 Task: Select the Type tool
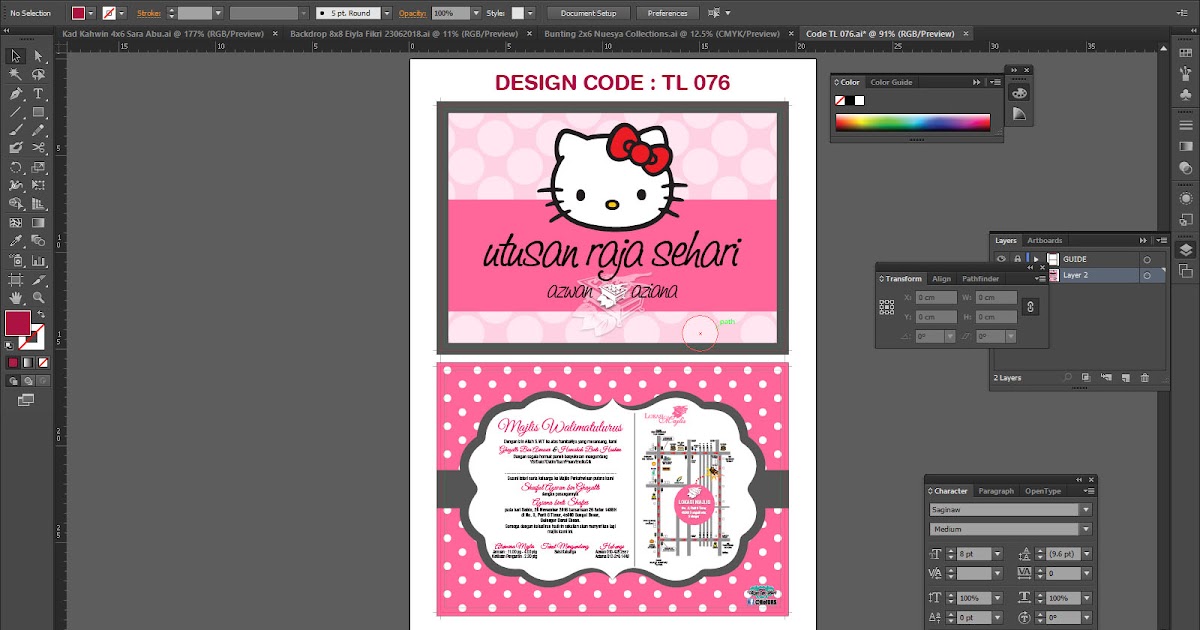pyautogui.click(x=39, y=93)
